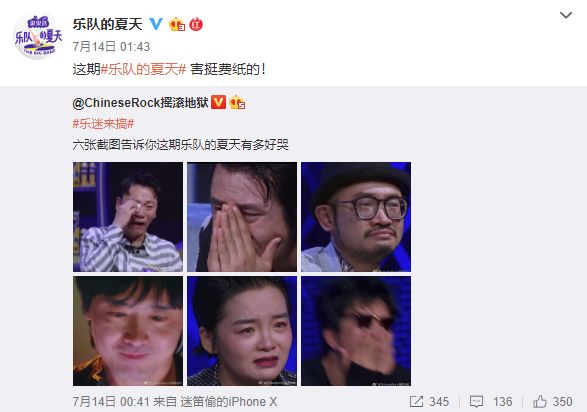Click the 迷笛偷的iPhone X source link

[x=228, y=402]
